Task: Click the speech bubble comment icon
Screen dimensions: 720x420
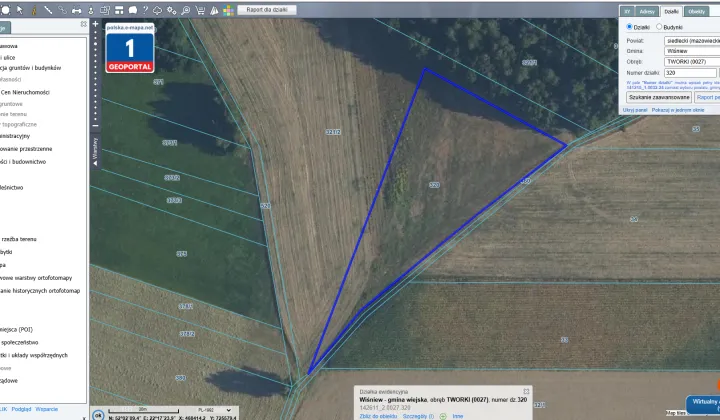Action: (x=133, y=10)
